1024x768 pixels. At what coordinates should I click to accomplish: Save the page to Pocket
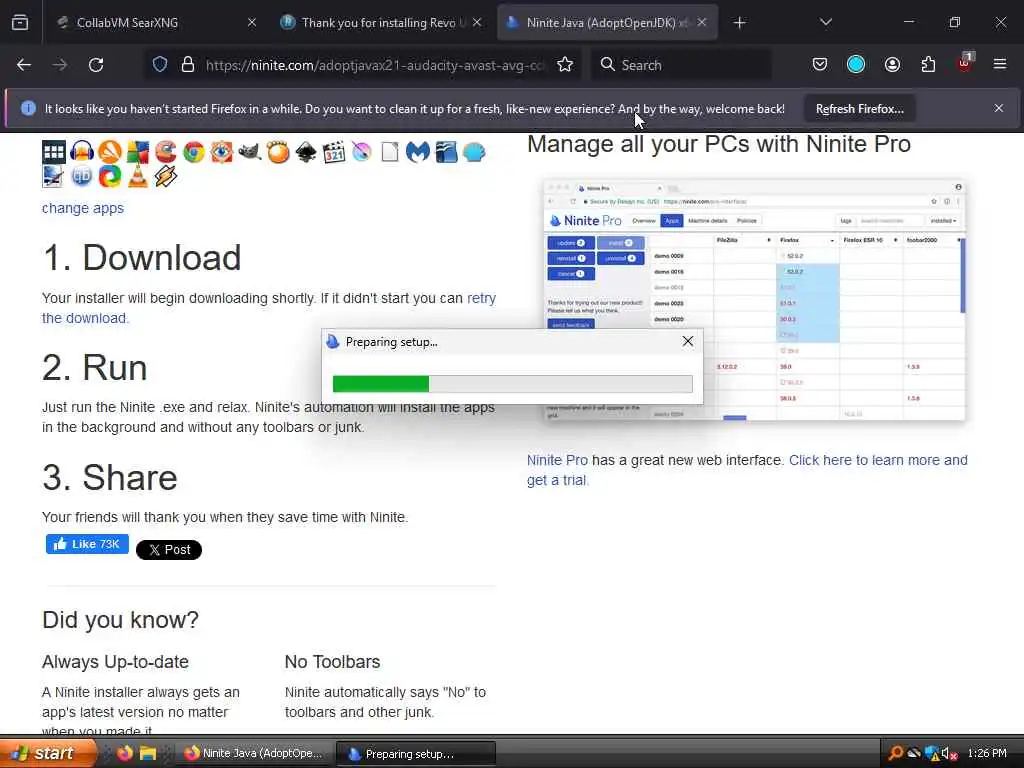tap(820, 65)
